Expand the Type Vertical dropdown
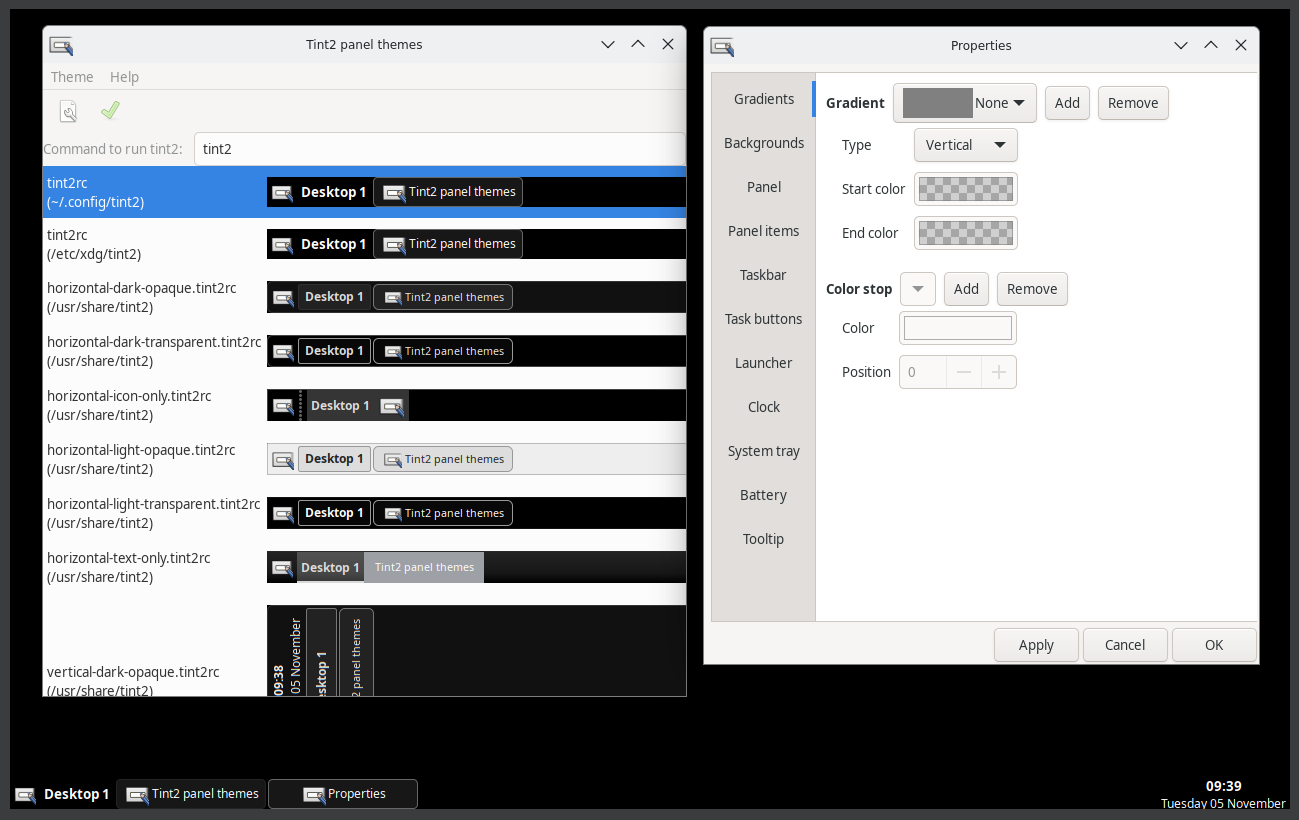The height and width of the screenshot is (820, 1299). click(965, 145)
